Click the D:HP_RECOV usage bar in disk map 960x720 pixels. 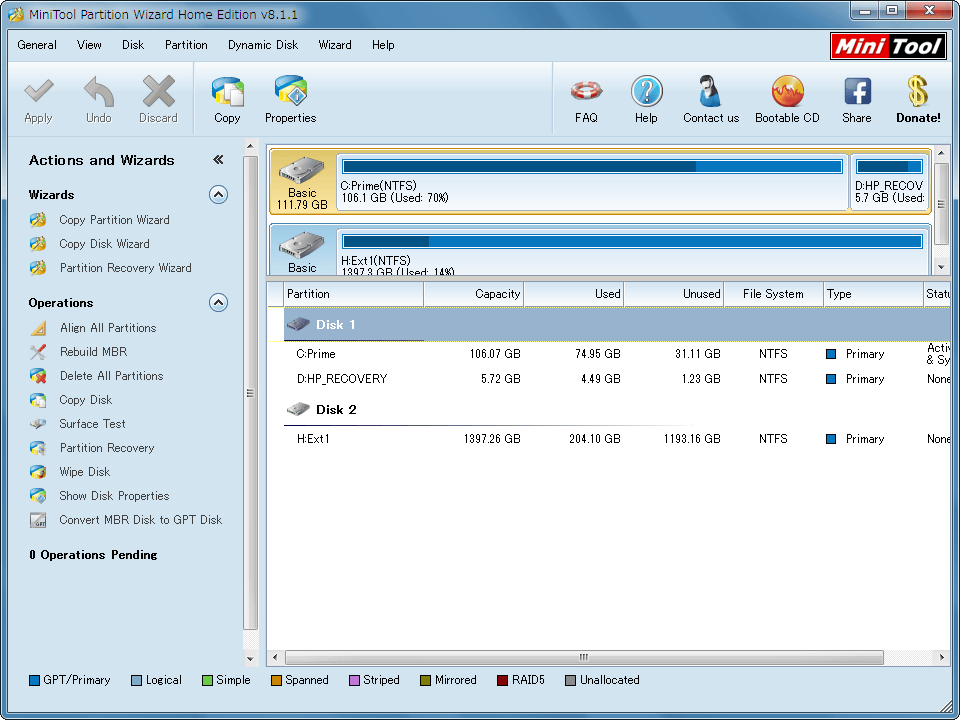[x=889, y=166]
